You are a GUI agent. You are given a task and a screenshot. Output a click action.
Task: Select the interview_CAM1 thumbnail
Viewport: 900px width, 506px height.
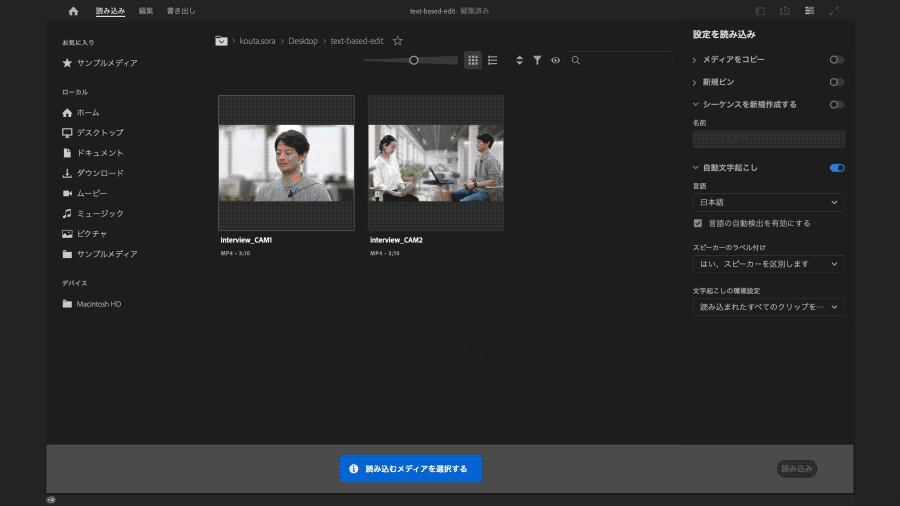286,163
